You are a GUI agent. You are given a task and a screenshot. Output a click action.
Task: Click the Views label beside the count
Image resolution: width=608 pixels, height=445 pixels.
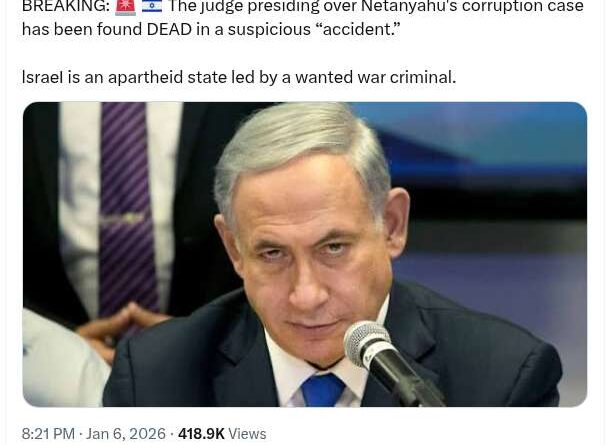click(x=247, y=433)
